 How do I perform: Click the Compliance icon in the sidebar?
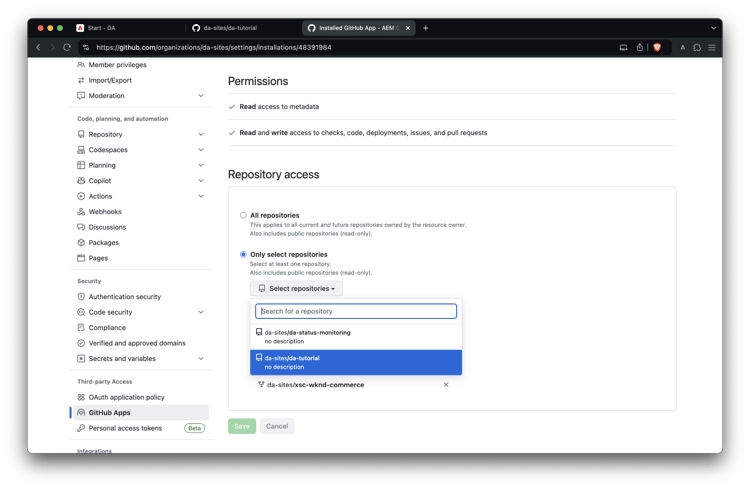[81, 327]
